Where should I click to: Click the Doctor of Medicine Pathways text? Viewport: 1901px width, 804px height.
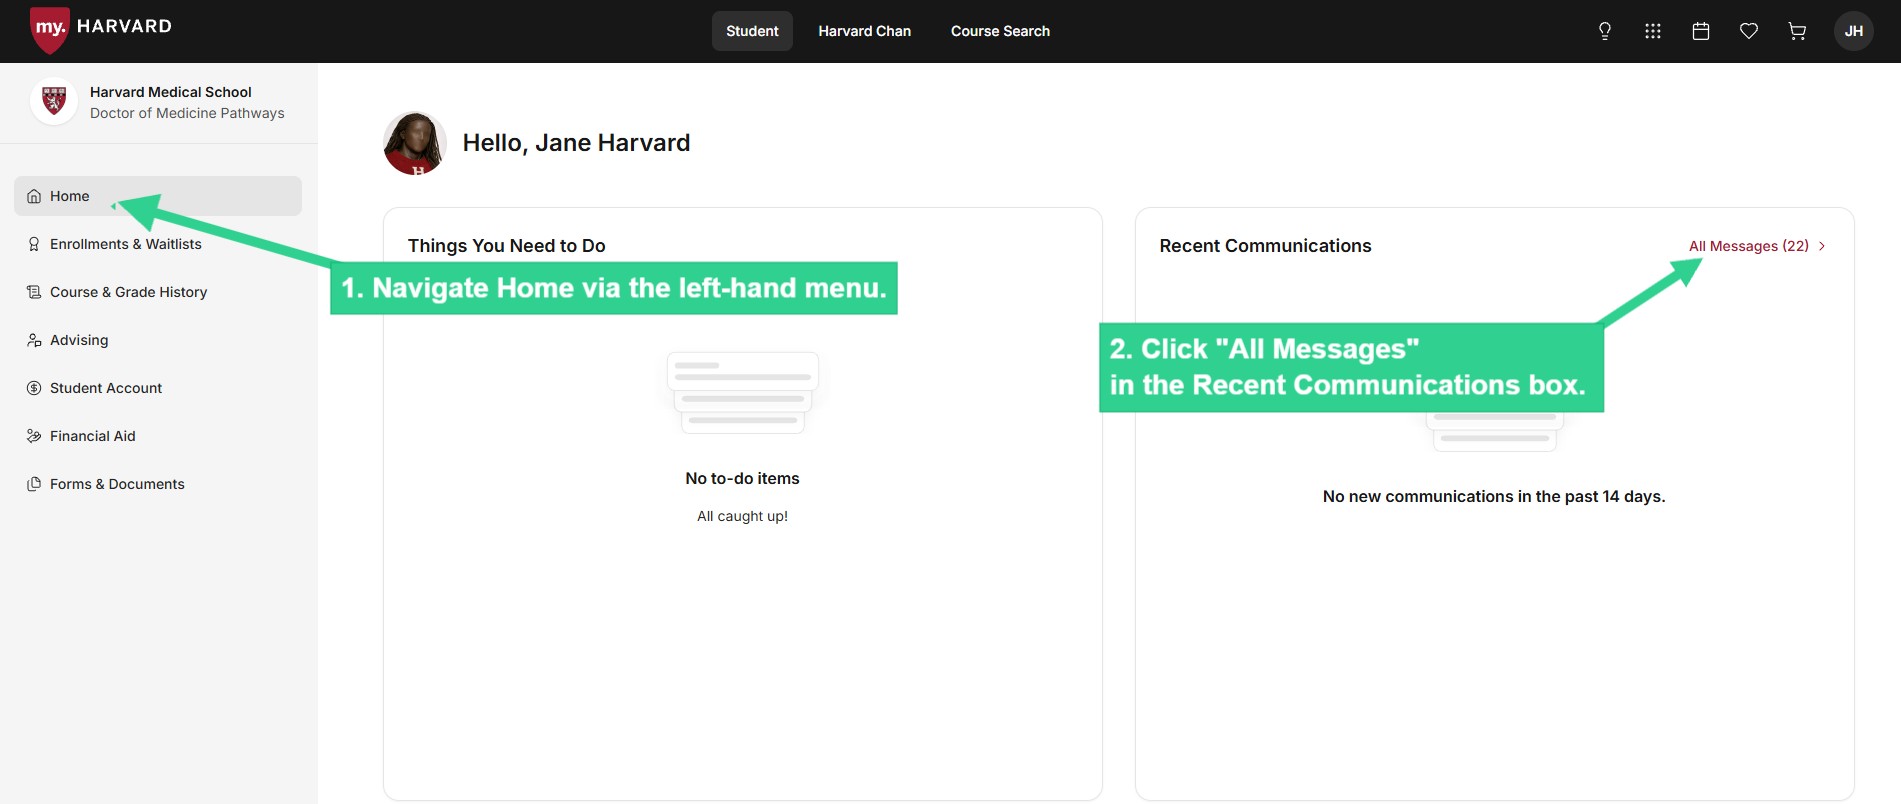pos(187,113)
